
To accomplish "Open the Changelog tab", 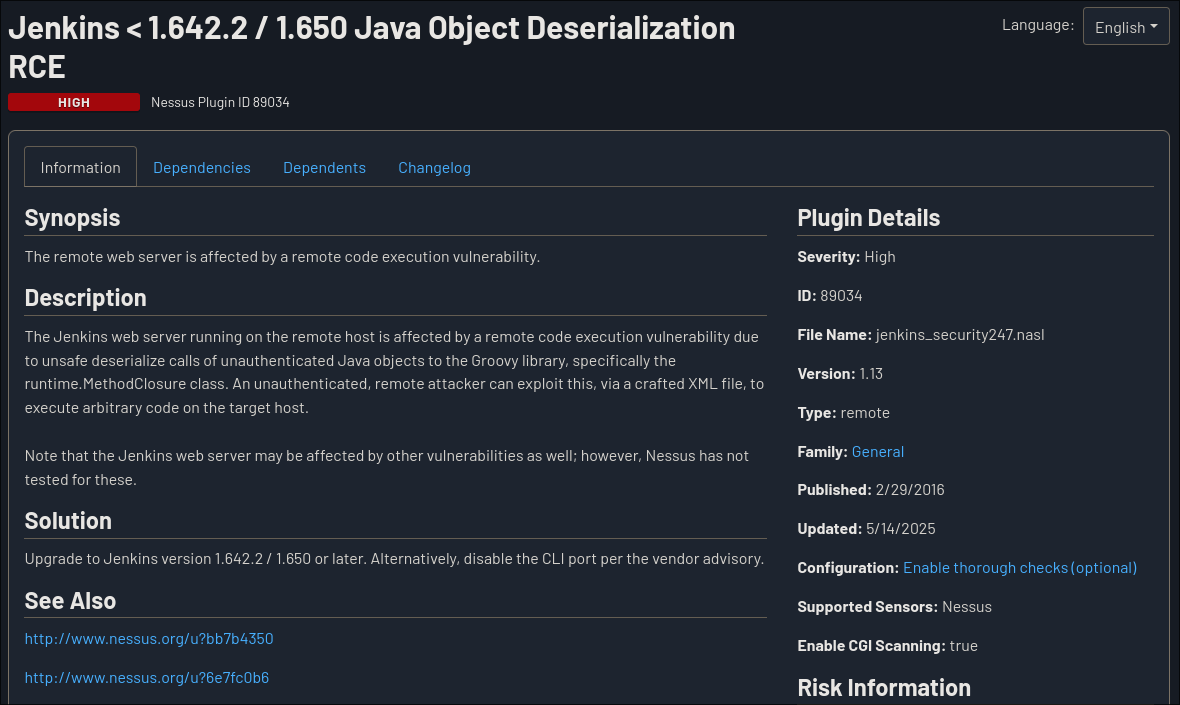I will click(x=434, y=168).
